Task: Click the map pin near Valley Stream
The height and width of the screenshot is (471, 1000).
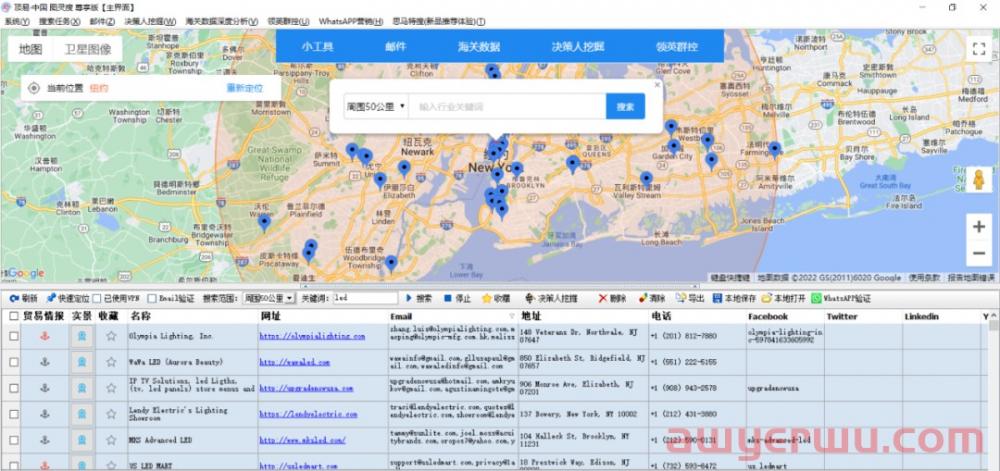Action: click(646, 179)
